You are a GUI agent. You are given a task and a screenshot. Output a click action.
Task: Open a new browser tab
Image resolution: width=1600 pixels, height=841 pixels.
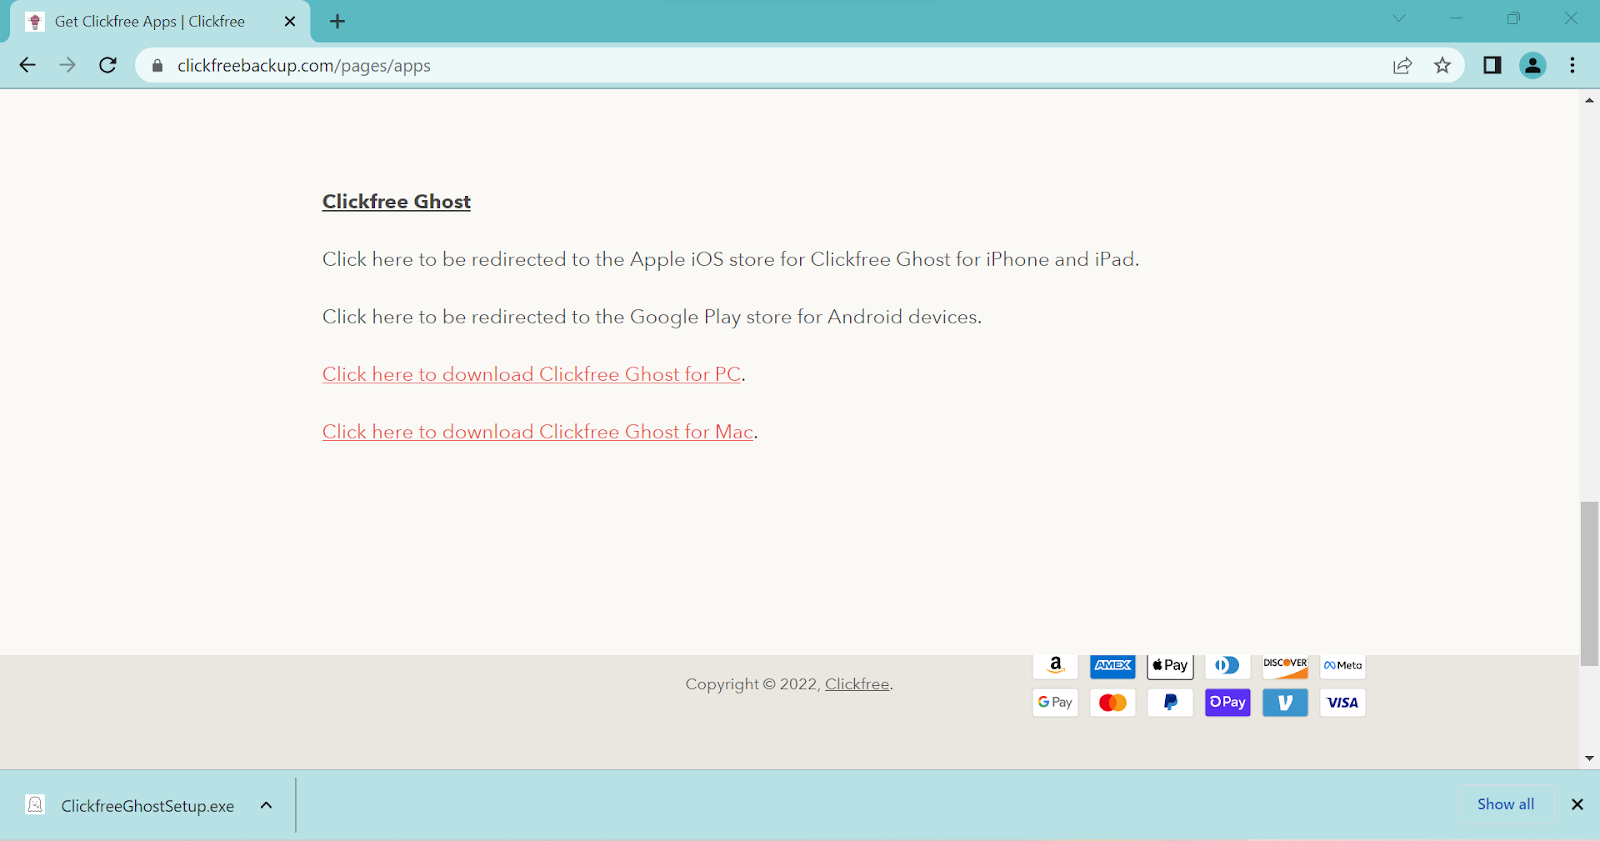coord(337,21)
